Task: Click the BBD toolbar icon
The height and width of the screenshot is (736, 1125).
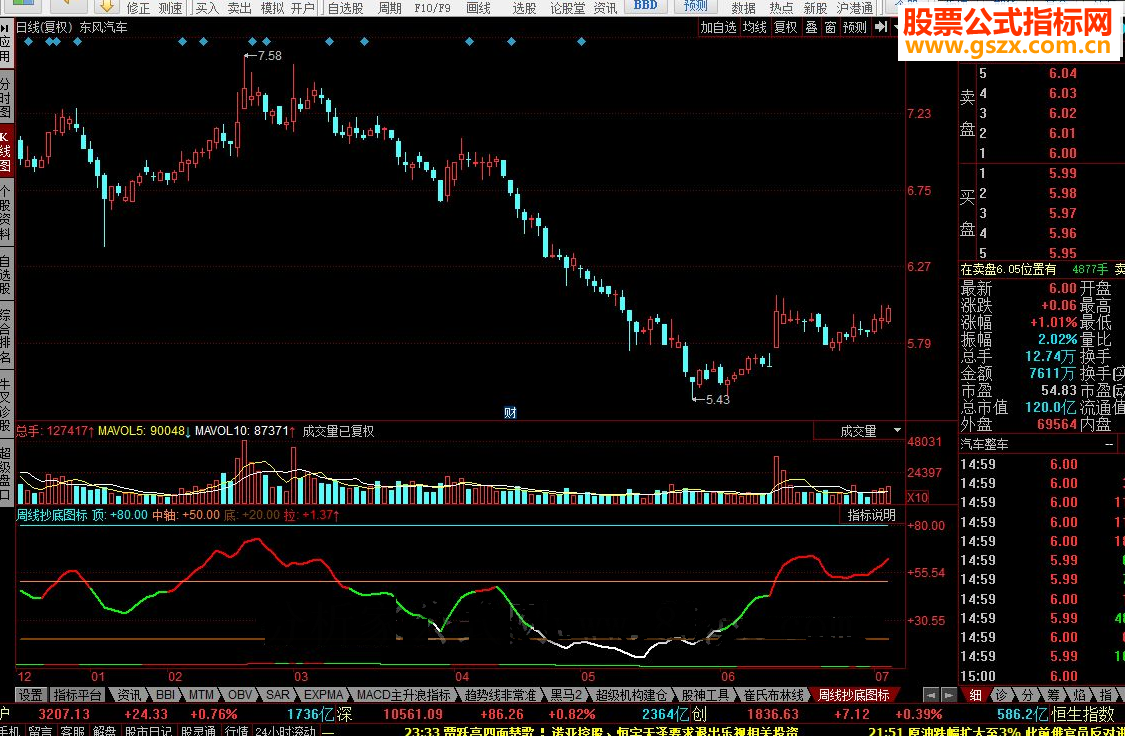Action: pos(646,7)
